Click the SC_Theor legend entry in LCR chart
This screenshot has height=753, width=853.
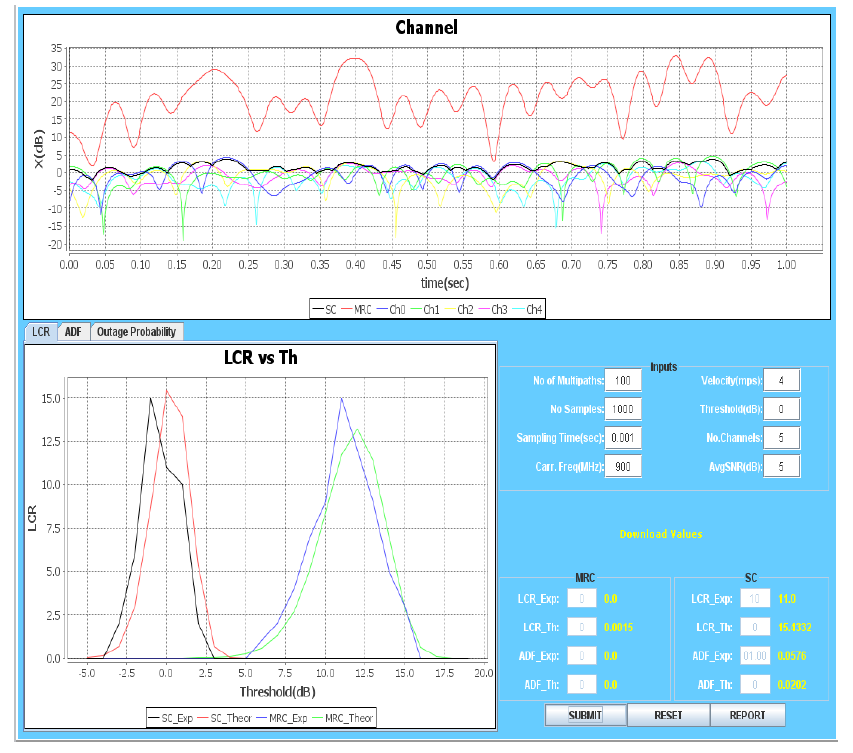(227, 717)
